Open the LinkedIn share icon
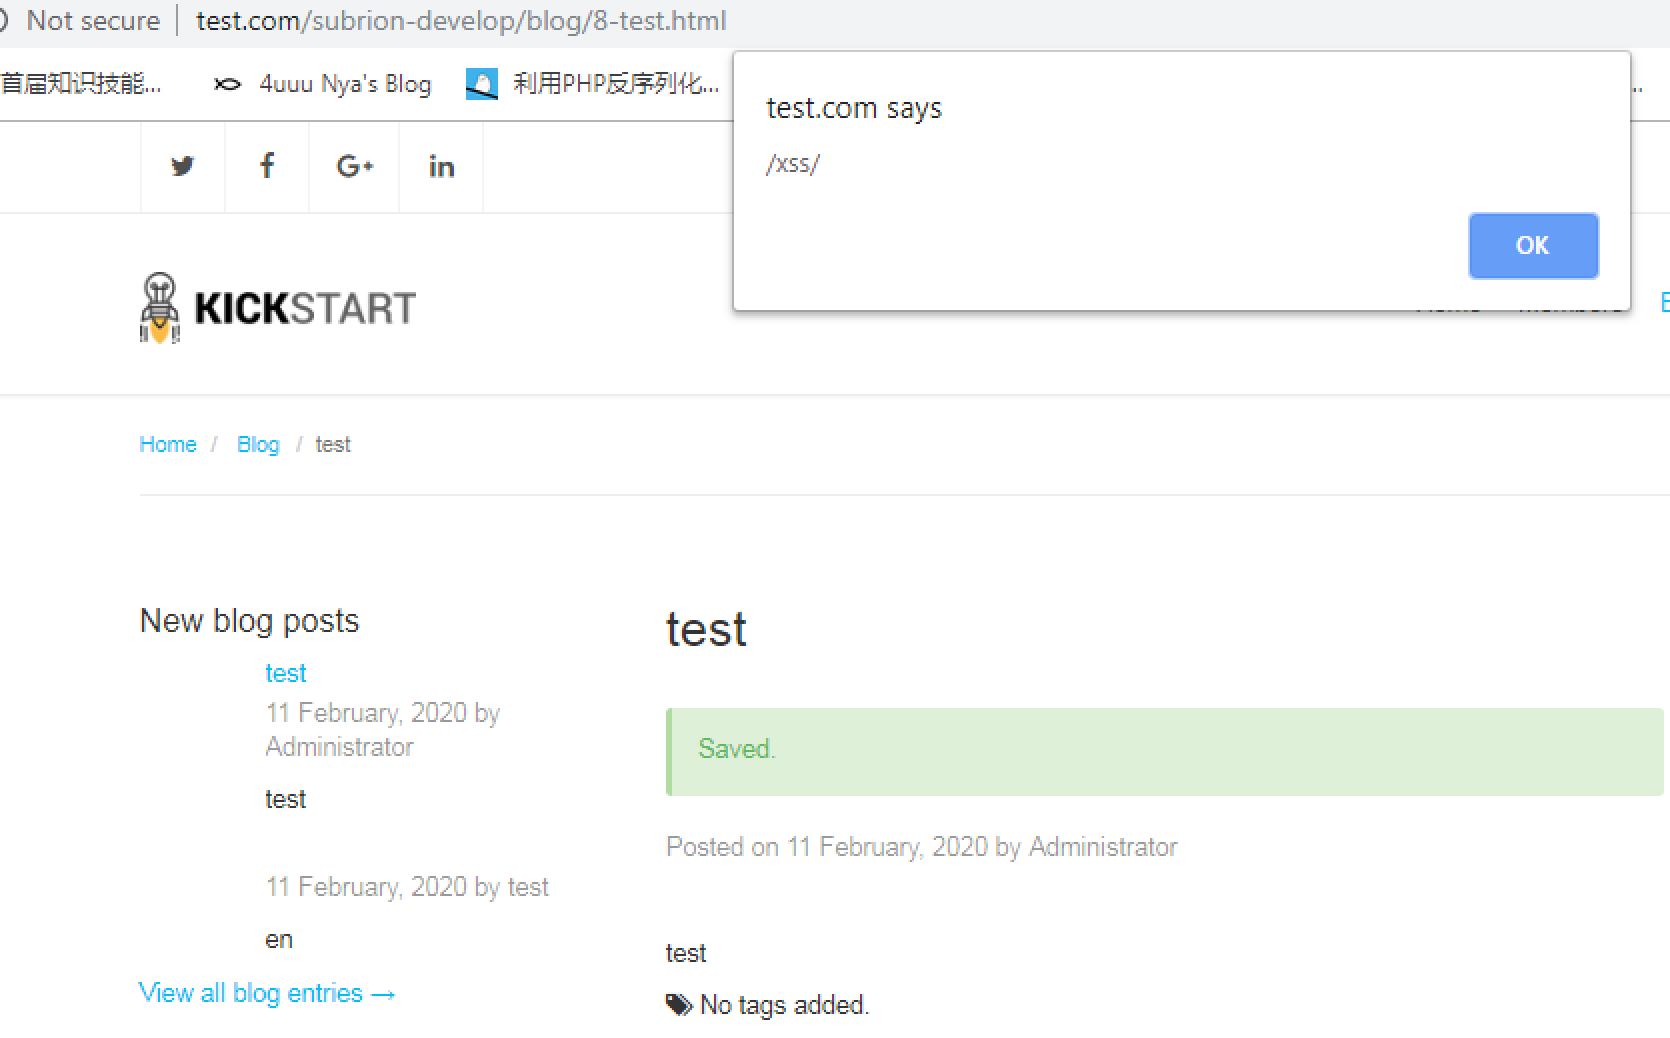 click(441, 166)
